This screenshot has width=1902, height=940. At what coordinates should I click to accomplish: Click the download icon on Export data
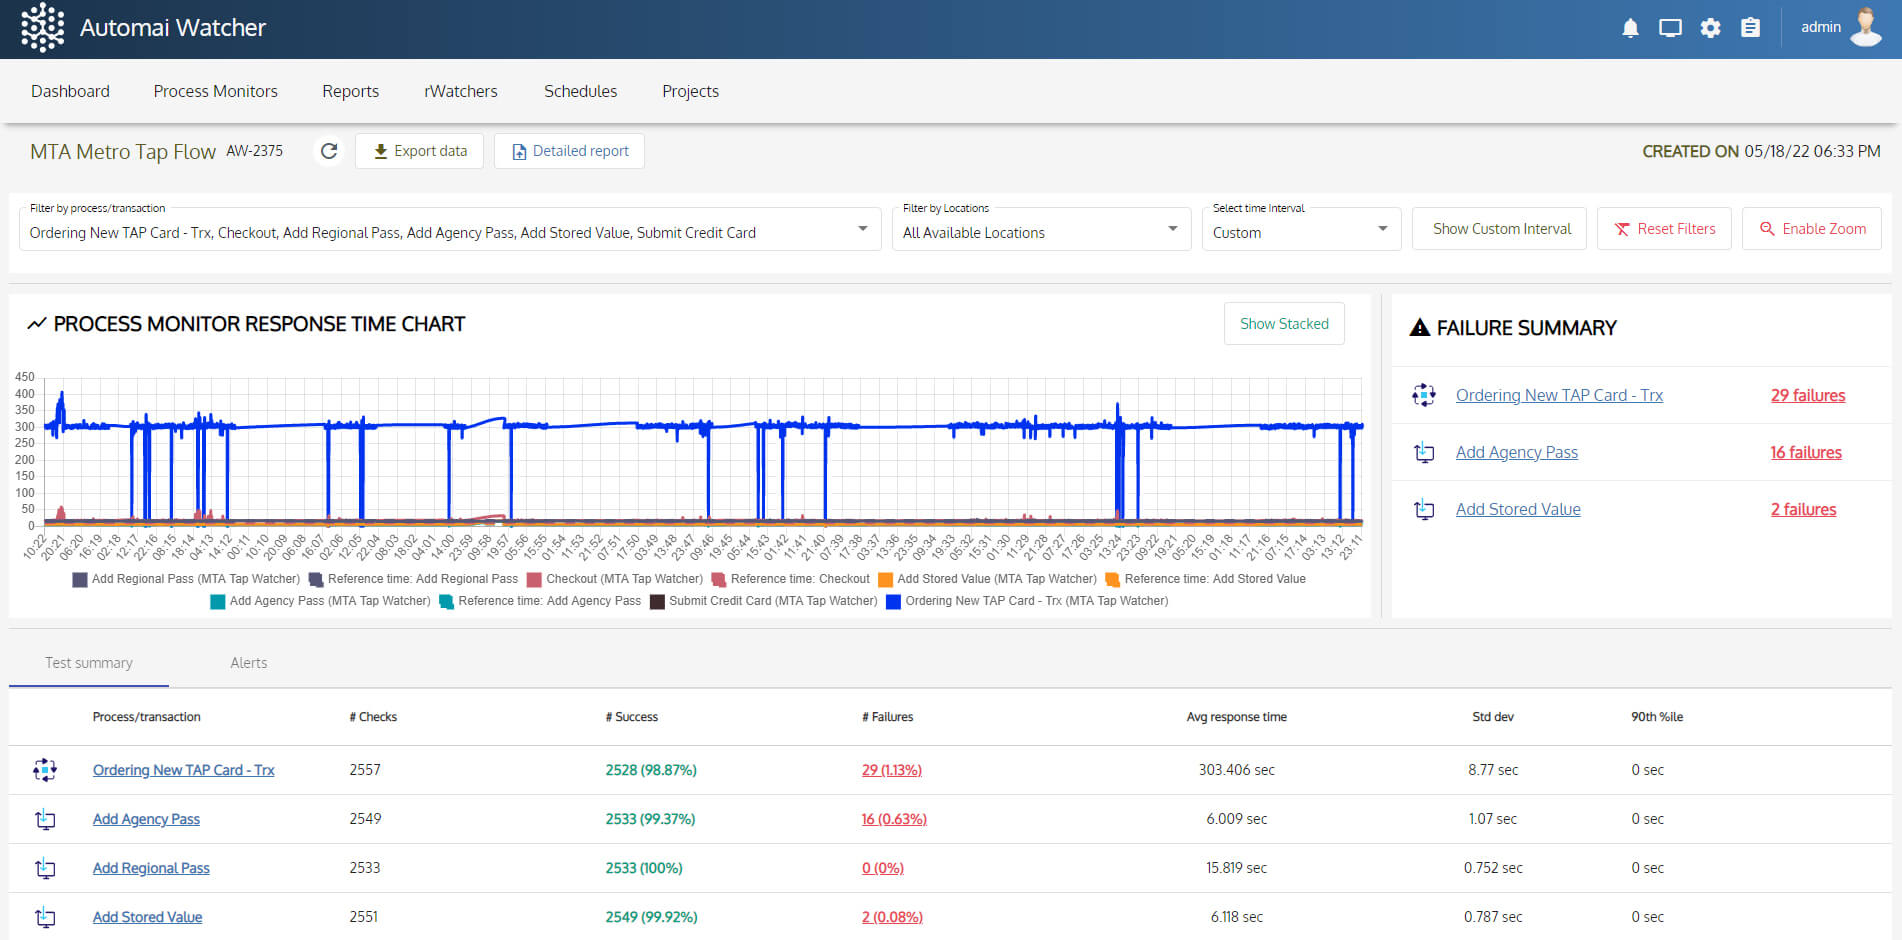pos(381,150)
